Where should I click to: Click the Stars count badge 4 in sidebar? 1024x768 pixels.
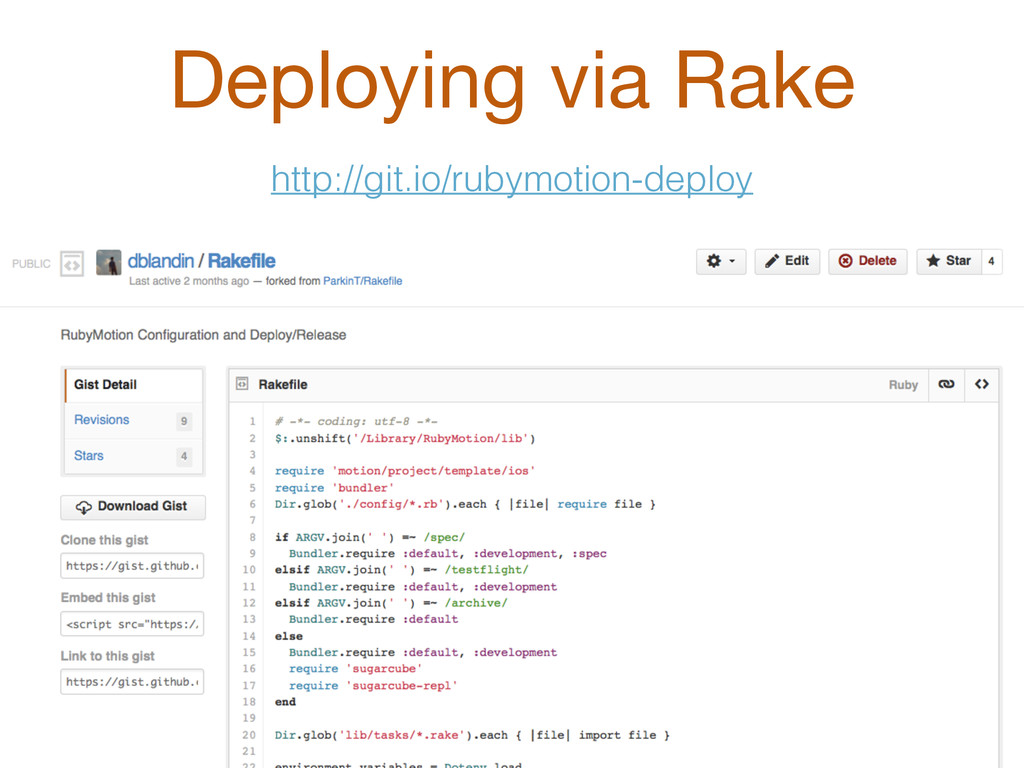[x=184, y=456]
